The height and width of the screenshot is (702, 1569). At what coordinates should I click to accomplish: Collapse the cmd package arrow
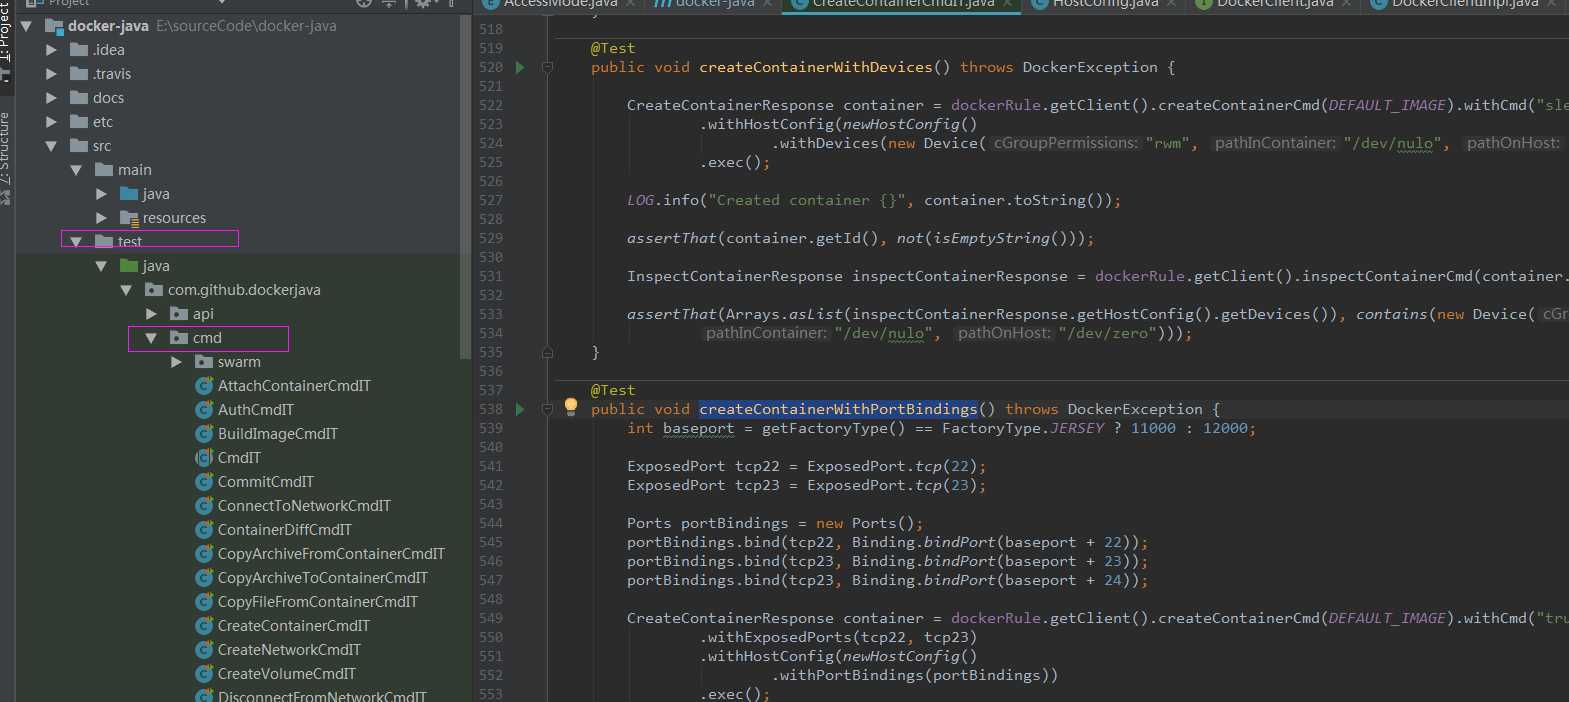click(151, 338)
